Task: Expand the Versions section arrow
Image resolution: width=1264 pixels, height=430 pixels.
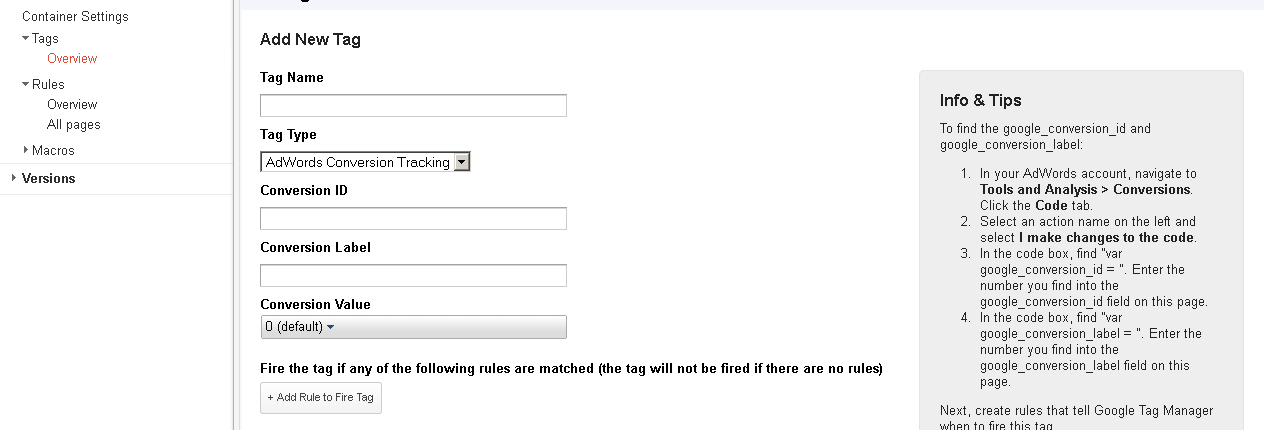Action: tap(13, 178)
